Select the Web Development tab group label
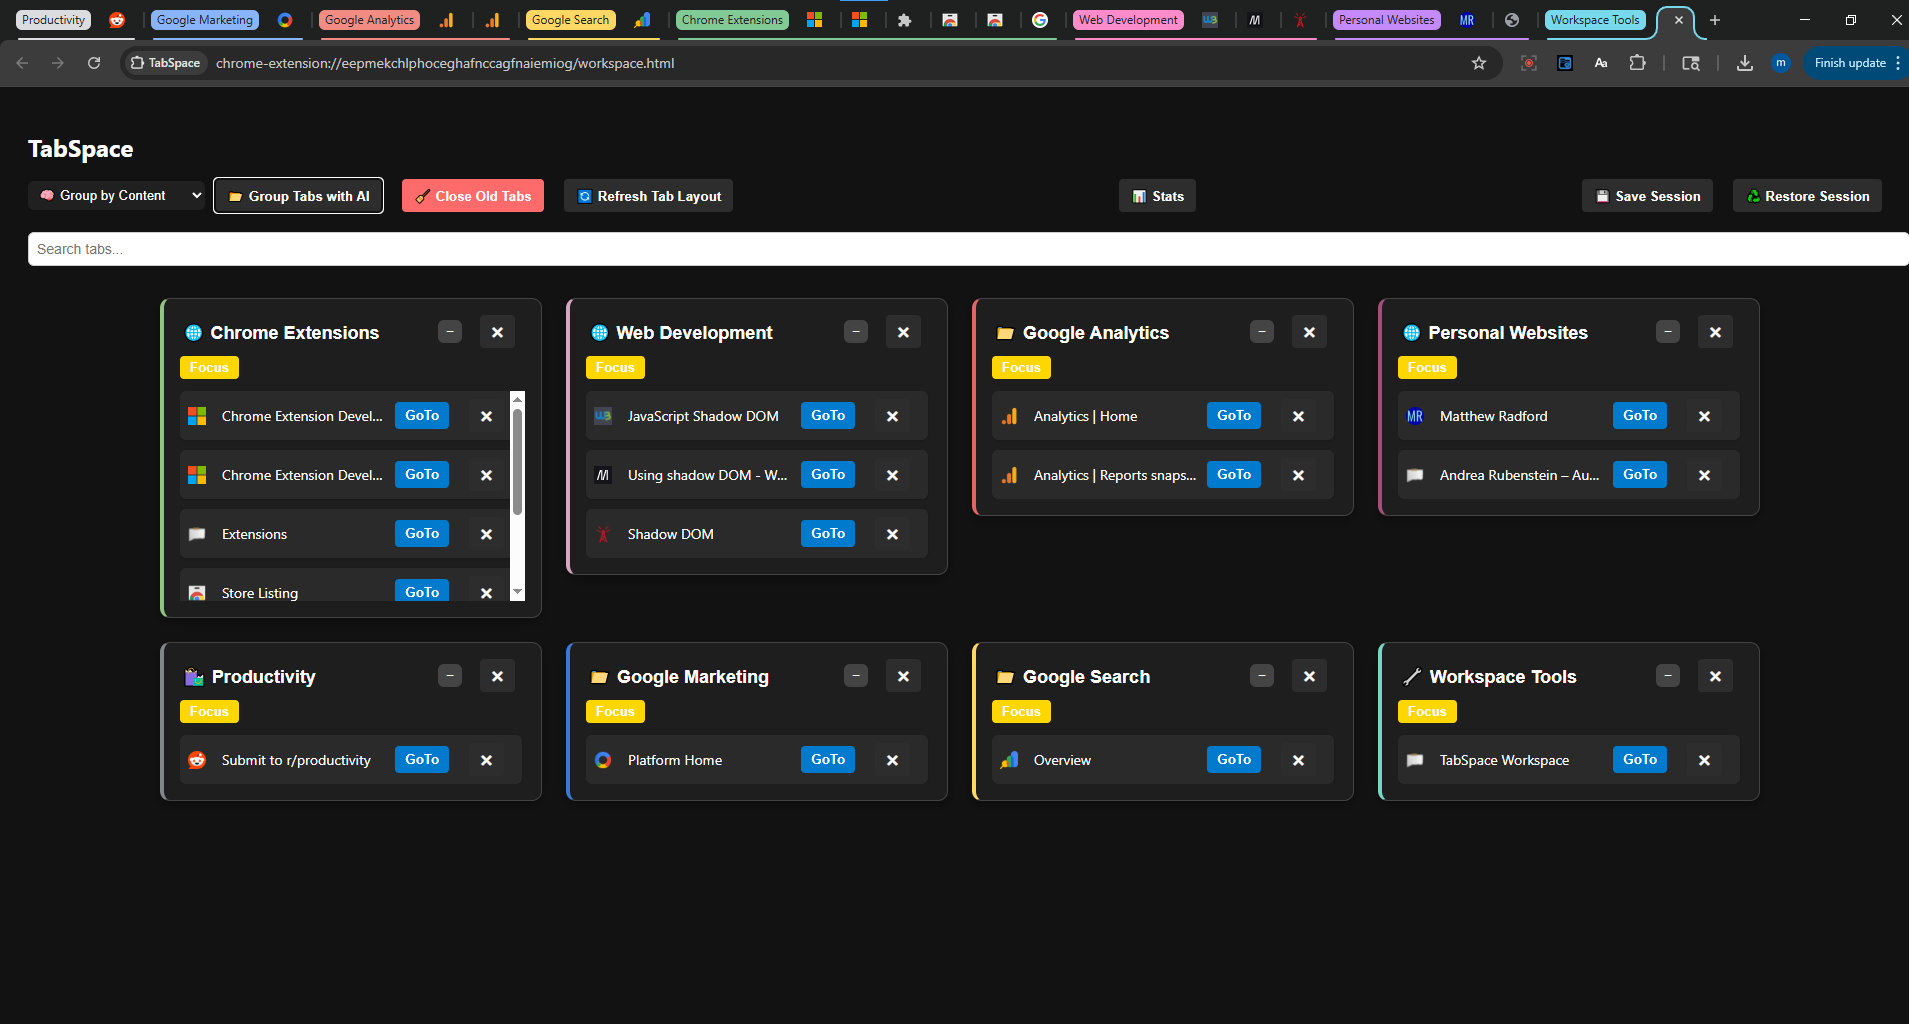The height and width of the screenshot is (1024, 1909). 1128,20
